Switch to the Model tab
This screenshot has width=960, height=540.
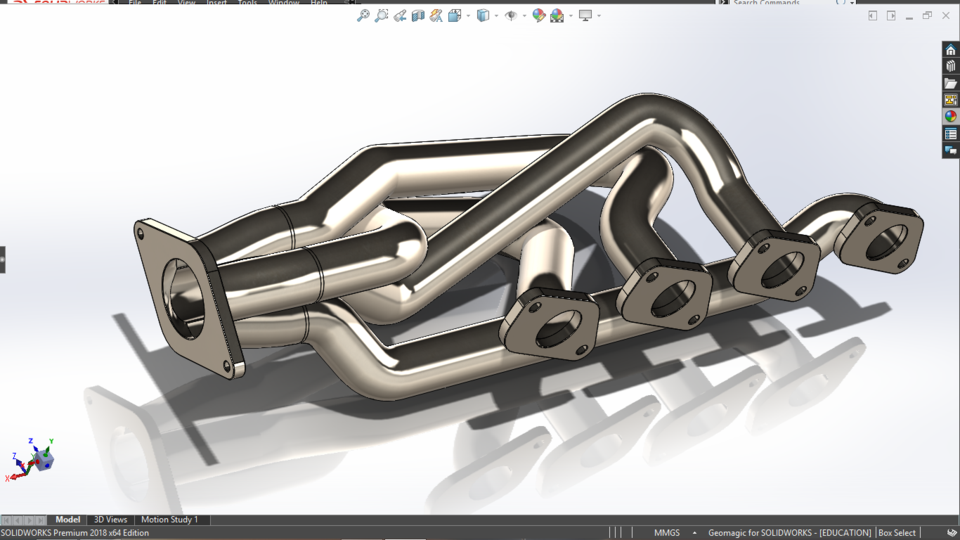click(x=67, y=520)
